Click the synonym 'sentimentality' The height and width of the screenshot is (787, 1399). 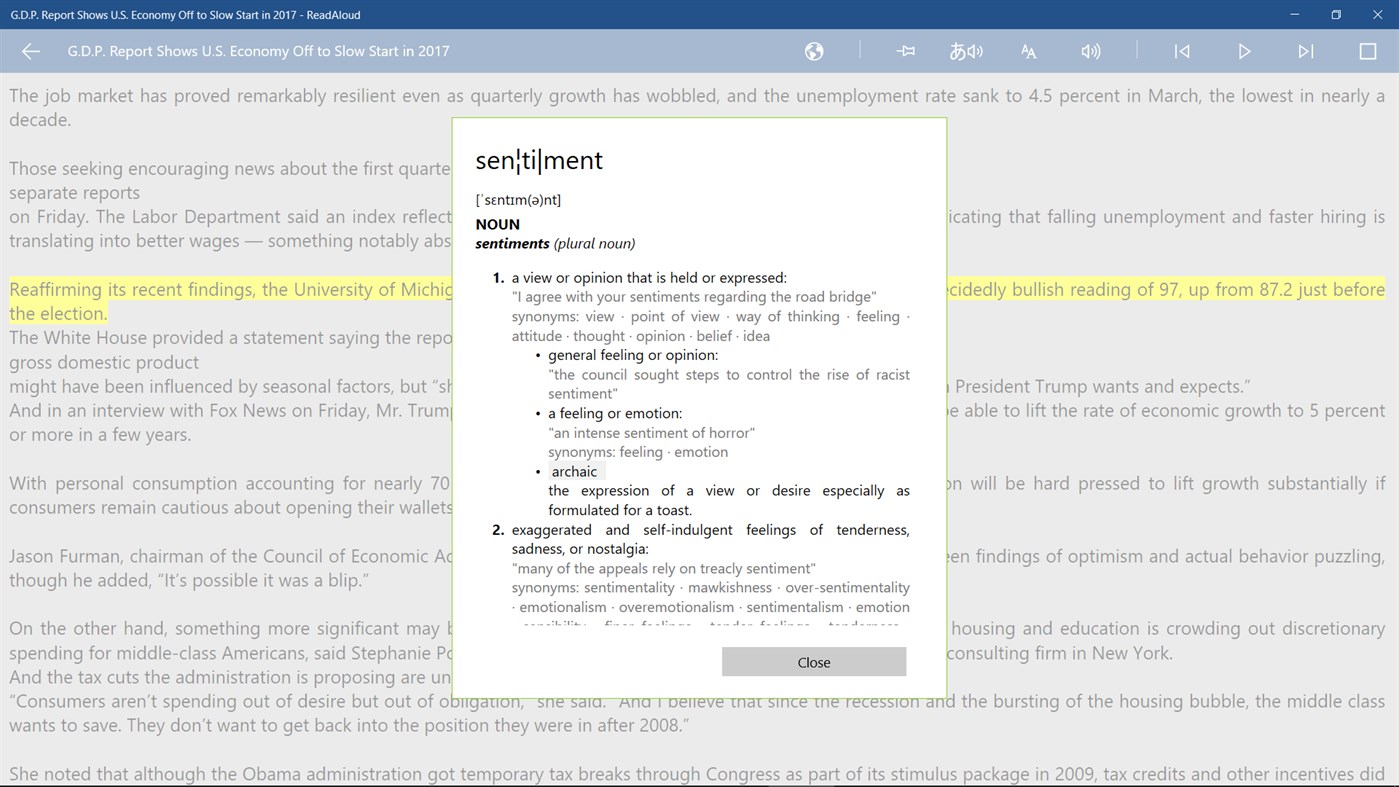point(630,587)
